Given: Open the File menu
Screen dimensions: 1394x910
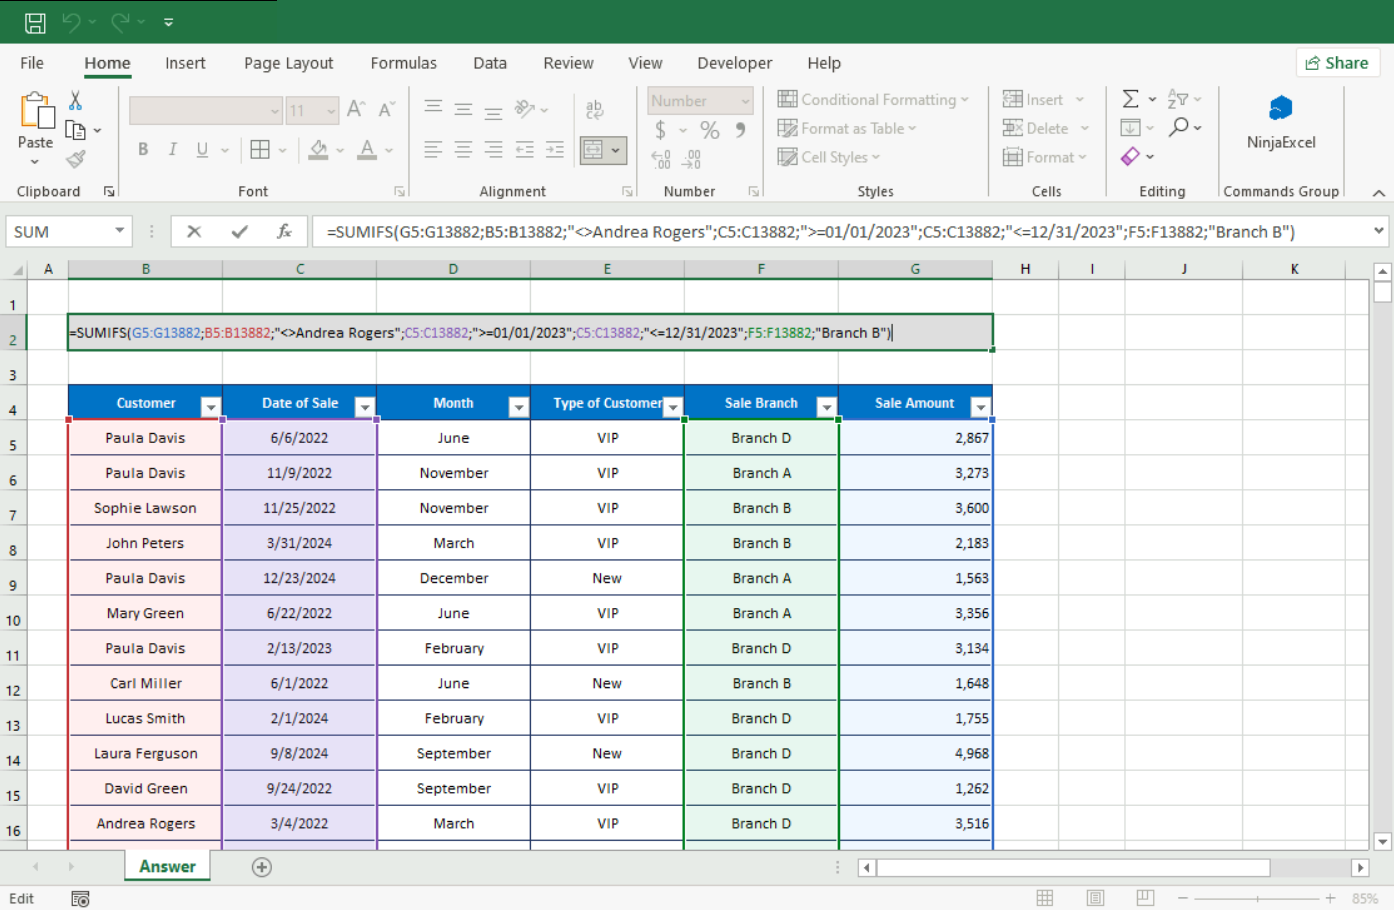Looking at the screenshot, I should (32, 63).
